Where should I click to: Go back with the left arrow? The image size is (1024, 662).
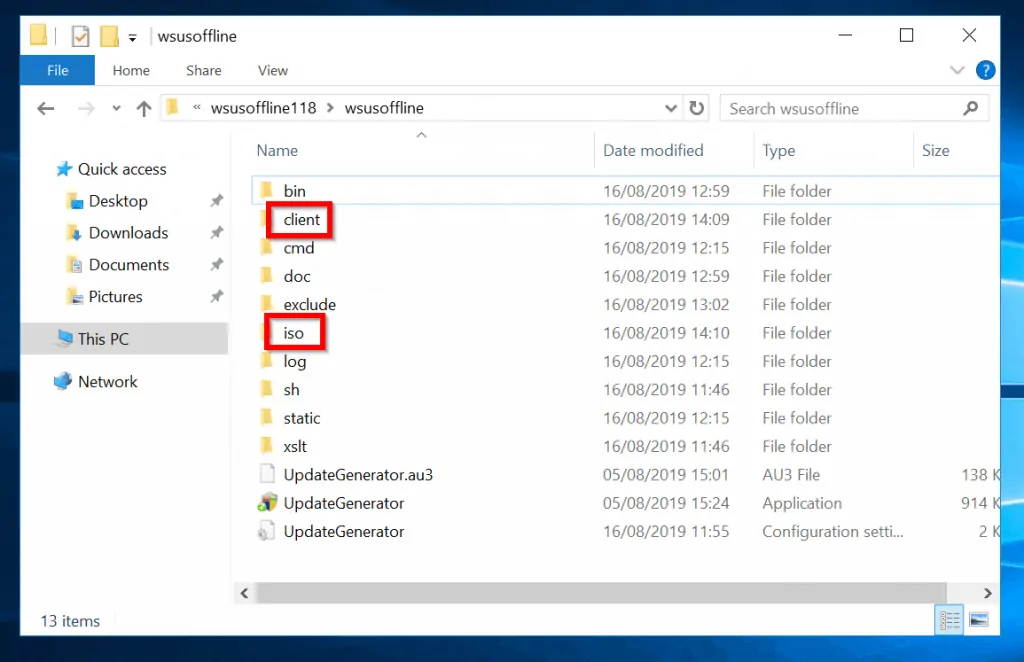click(x=45, y=108)
